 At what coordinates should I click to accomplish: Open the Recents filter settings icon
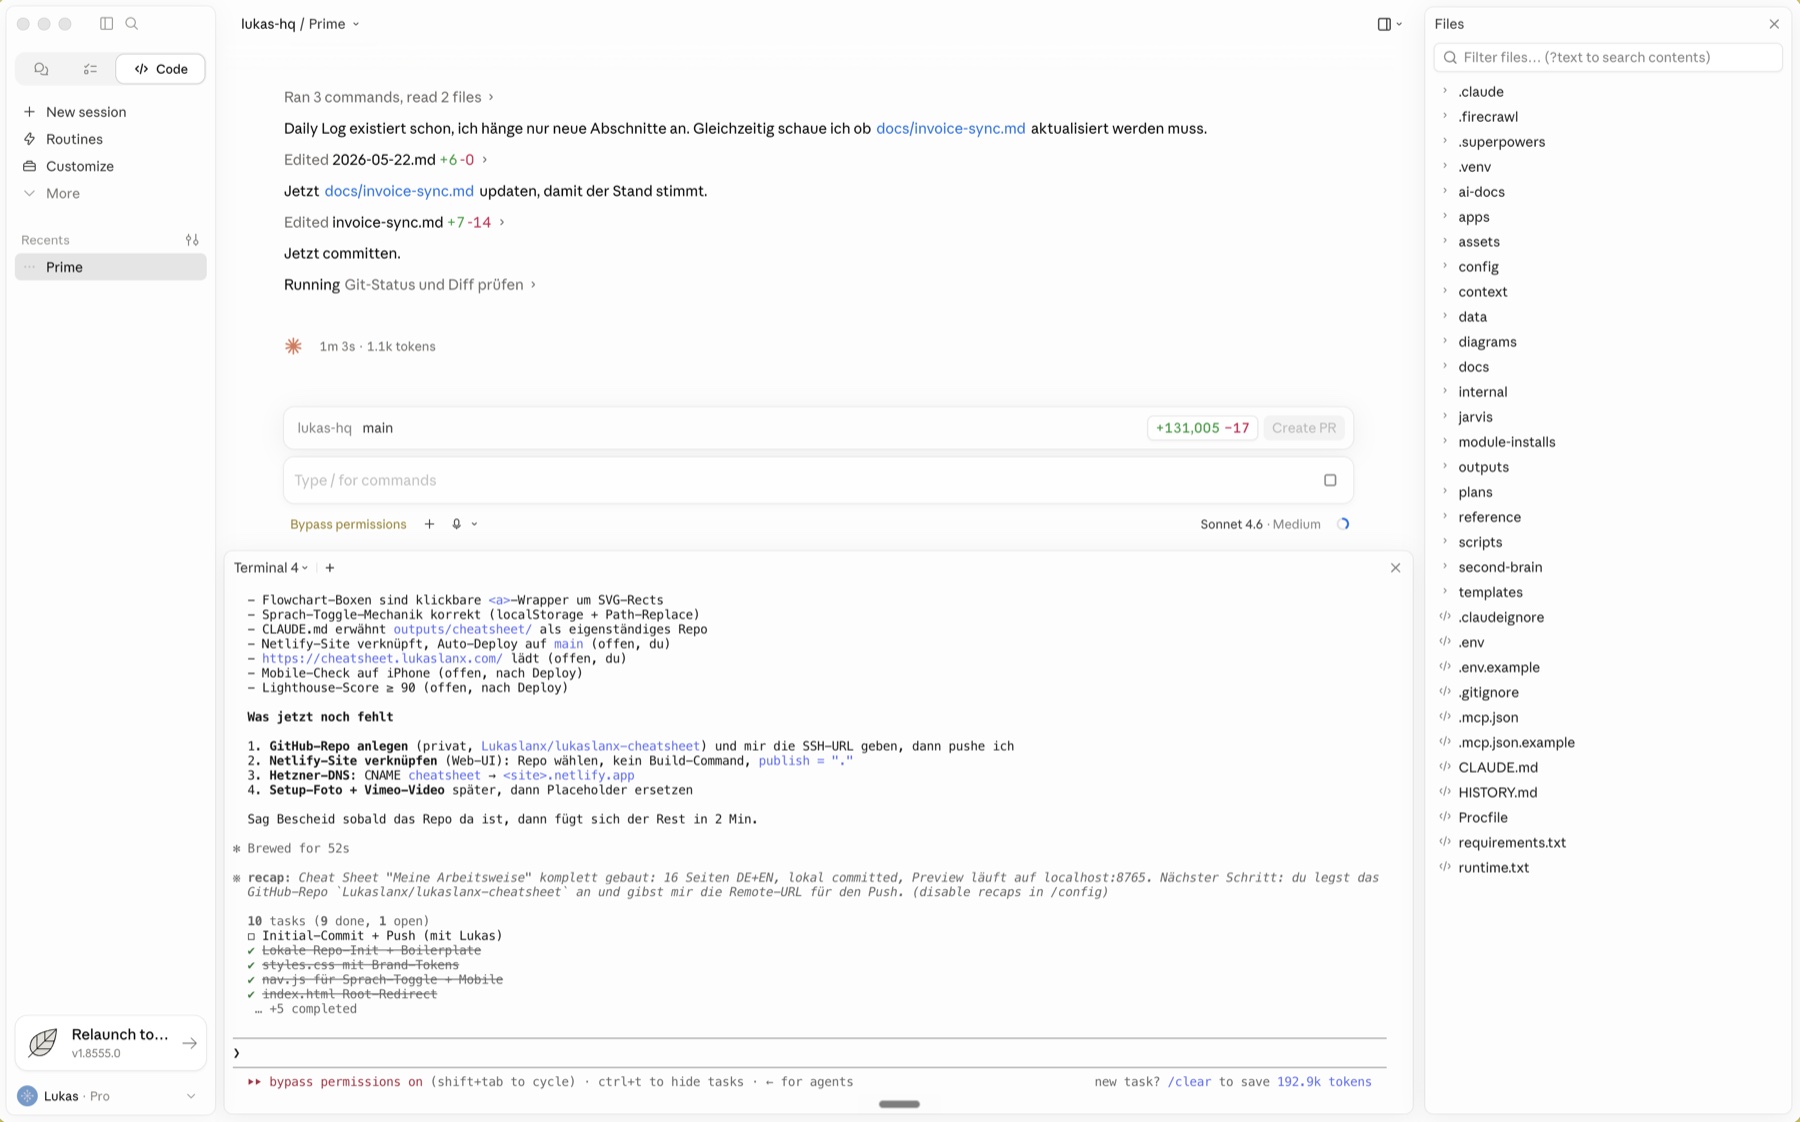[192, 240]
